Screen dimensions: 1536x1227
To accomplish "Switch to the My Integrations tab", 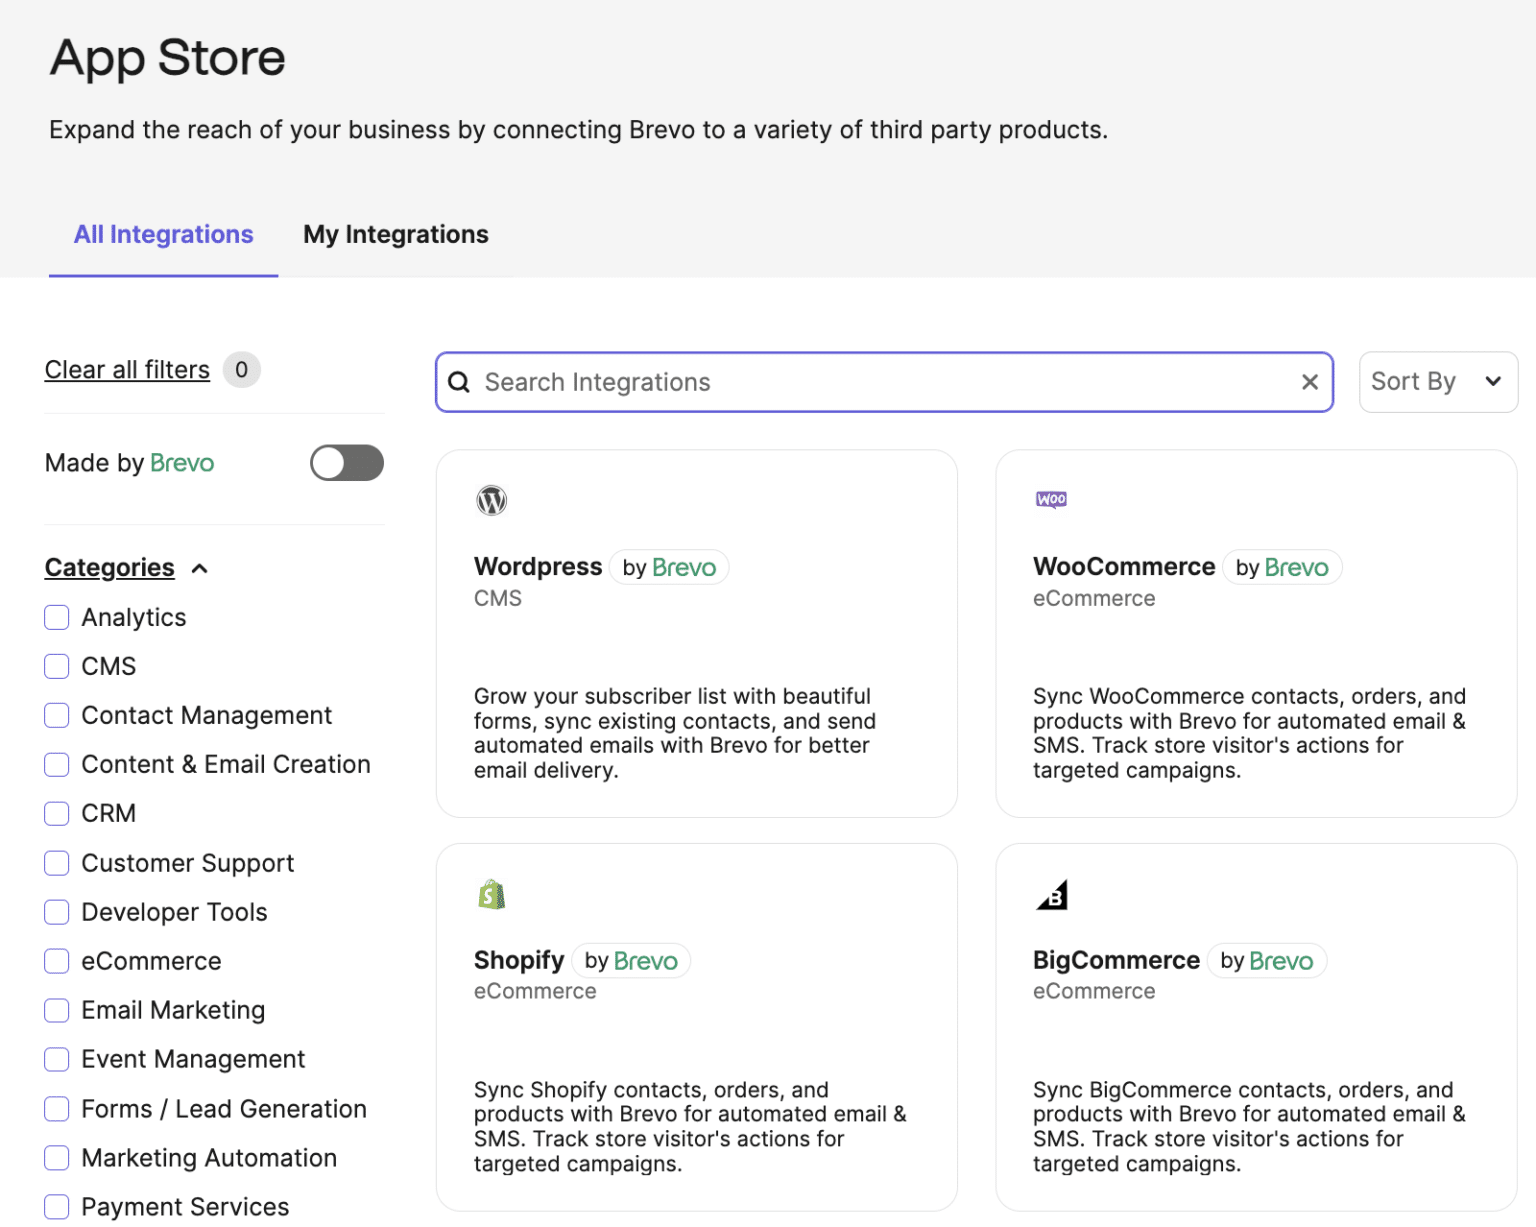I will (396, 234).
